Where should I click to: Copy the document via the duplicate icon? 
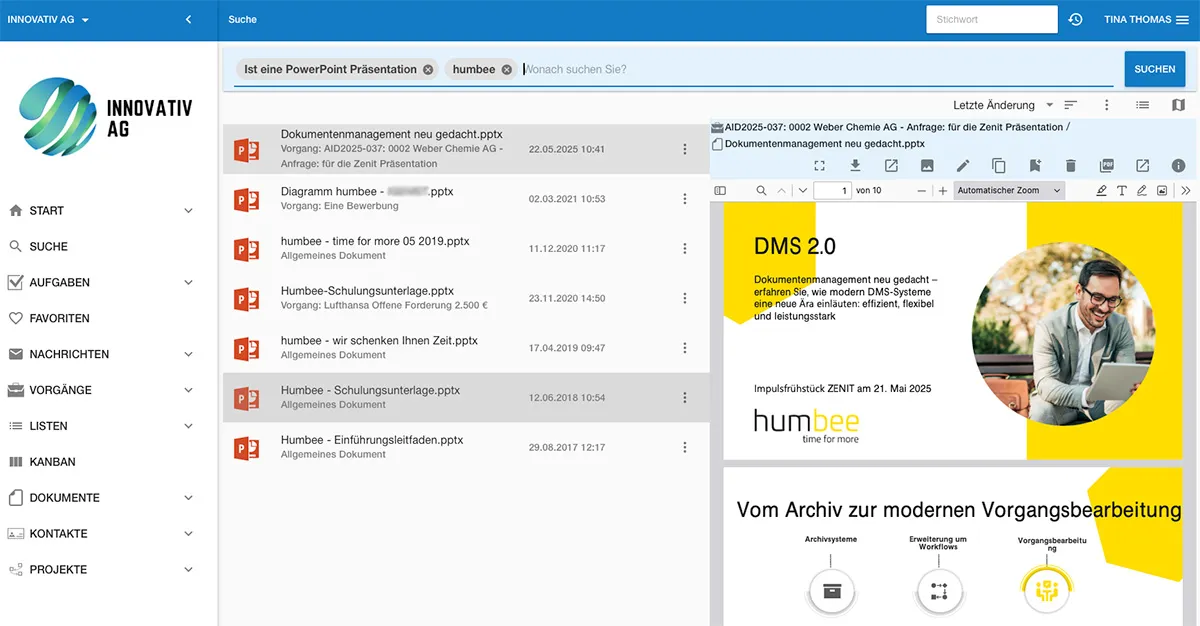click(999, 165)
